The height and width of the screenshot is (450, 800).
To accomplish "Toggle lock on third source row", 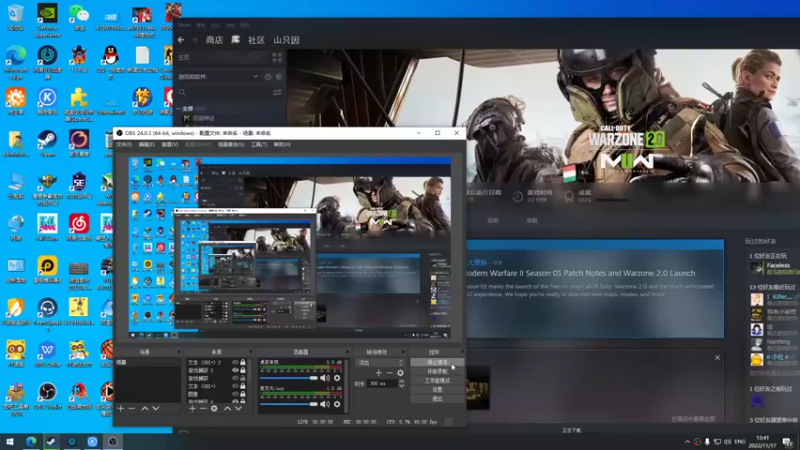I will (243, 379).
